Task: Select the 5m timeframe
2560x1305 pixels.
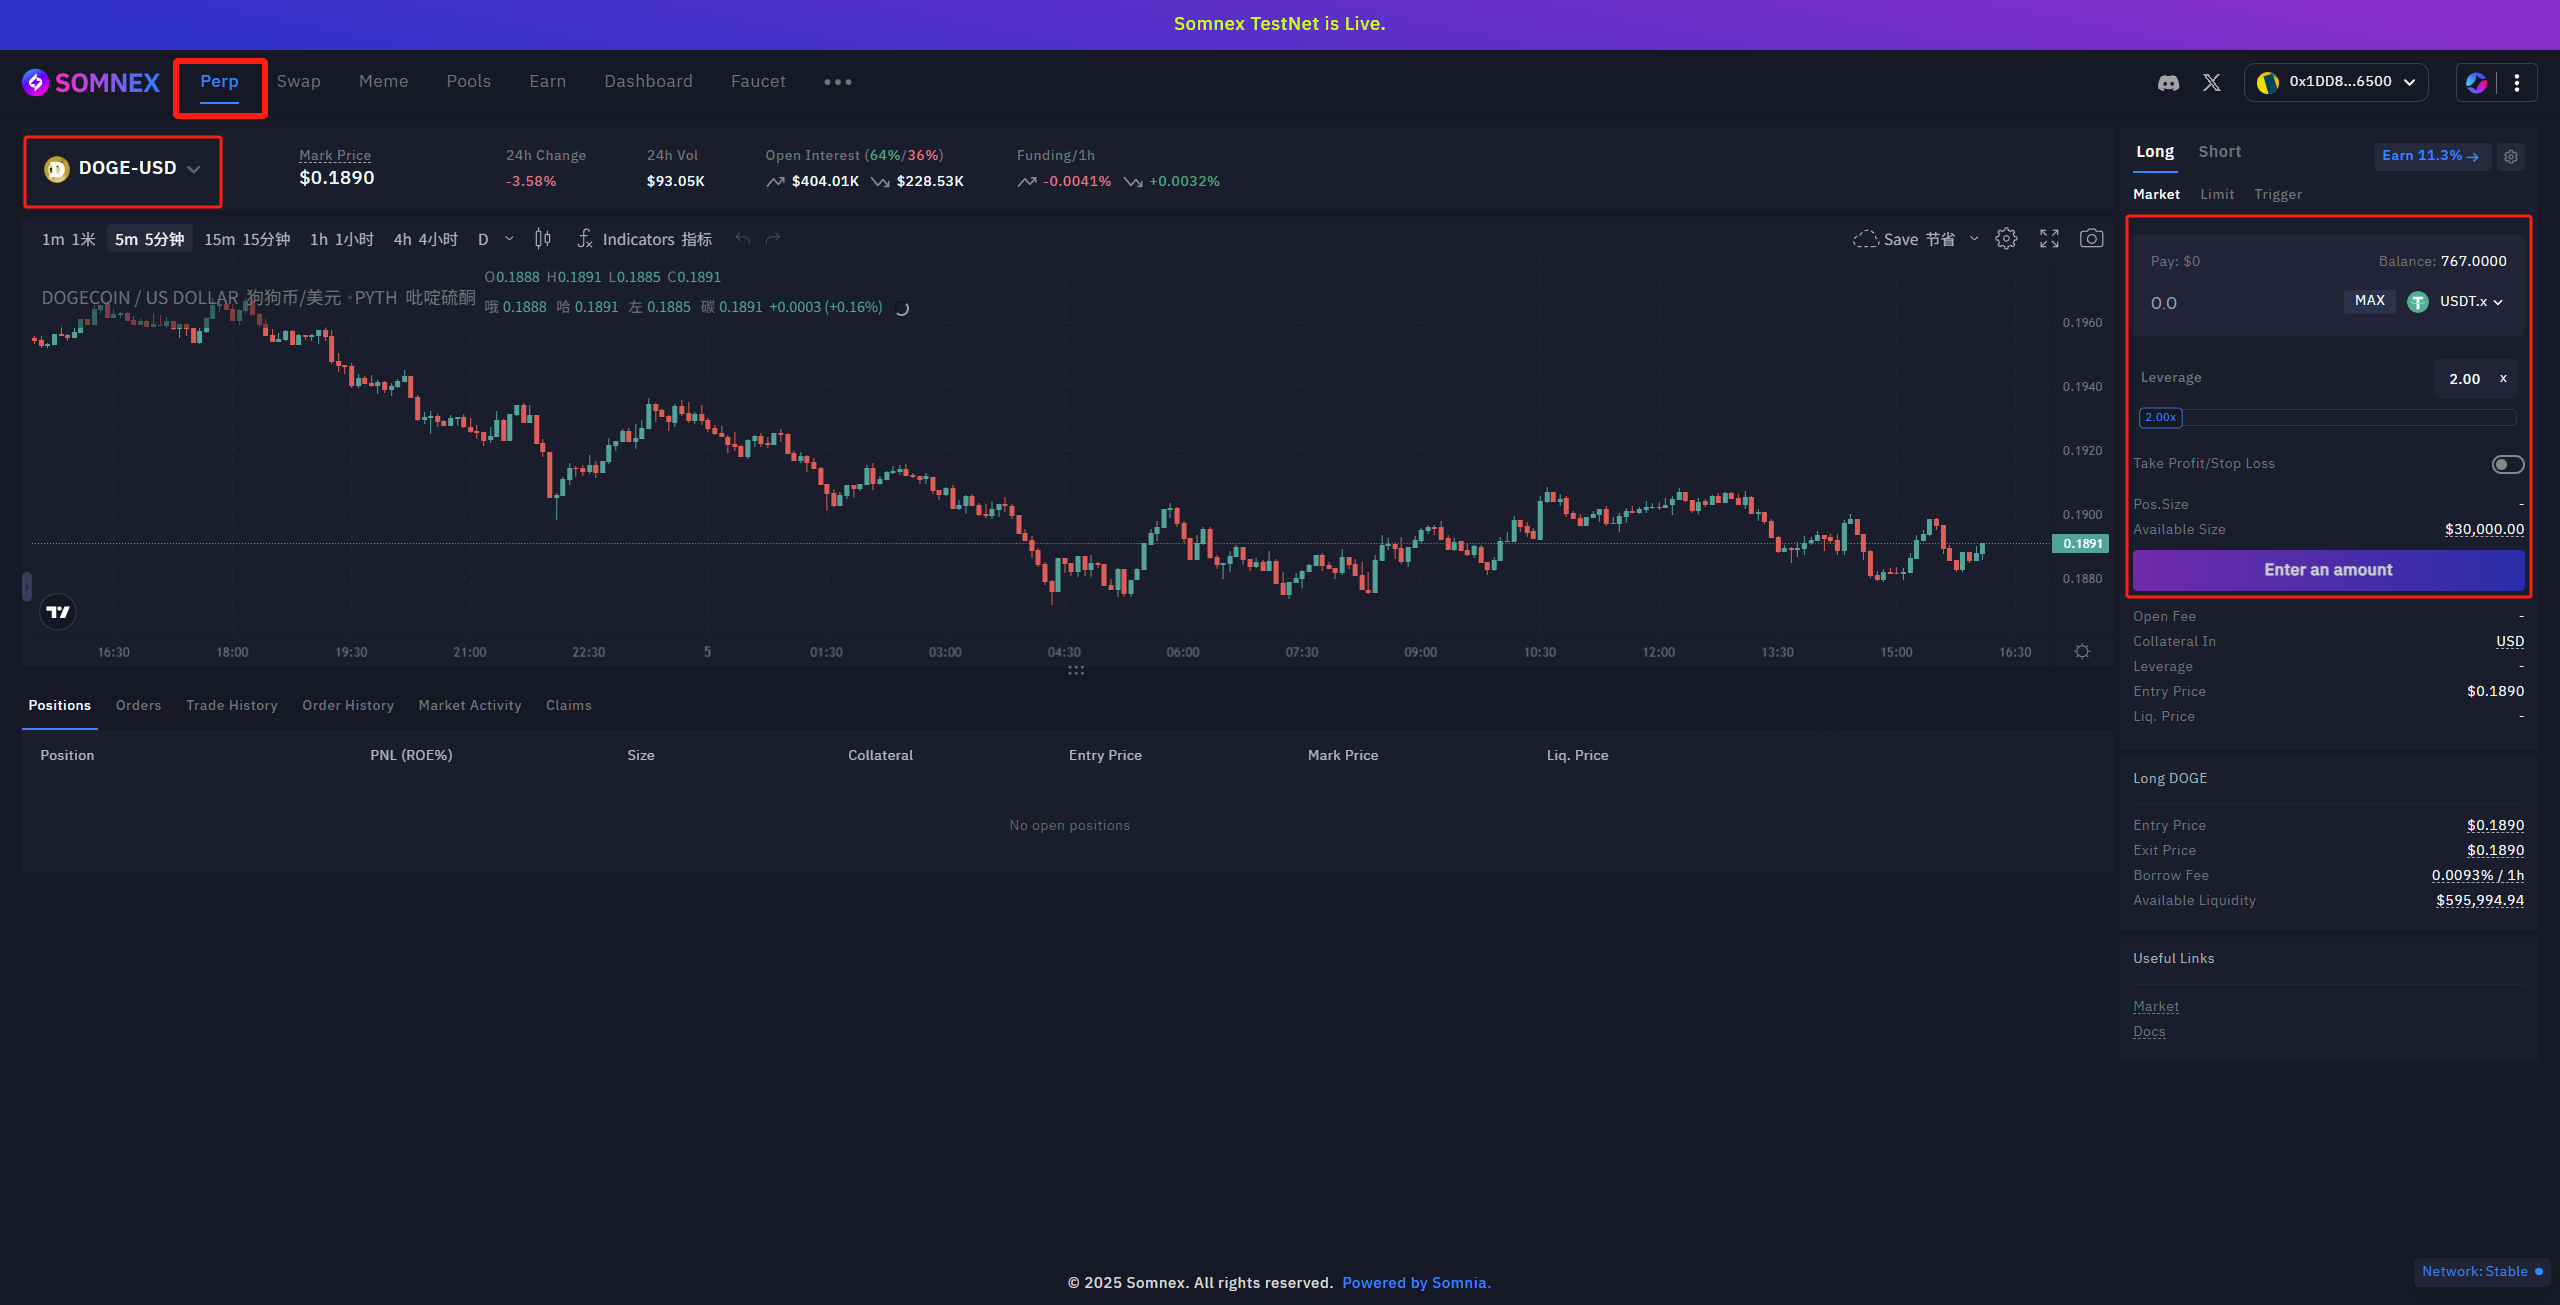Action: point(149,240)
